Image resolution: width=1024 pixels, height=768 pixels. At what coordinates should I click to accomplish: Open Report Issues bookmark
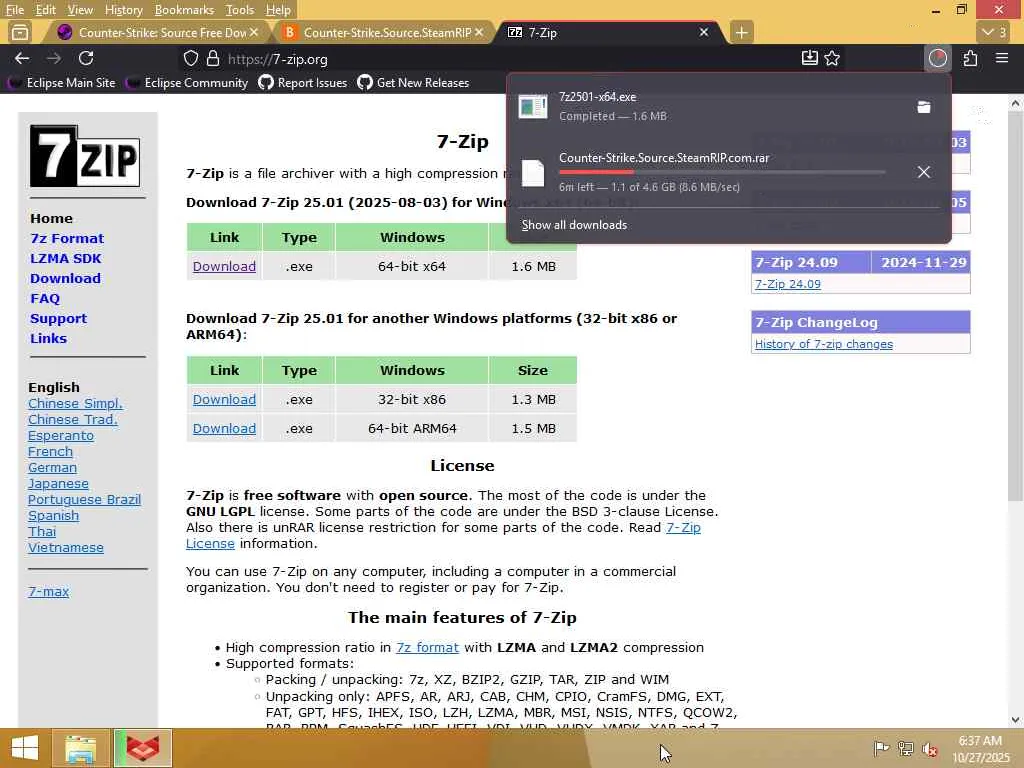(x=303, y=82)
